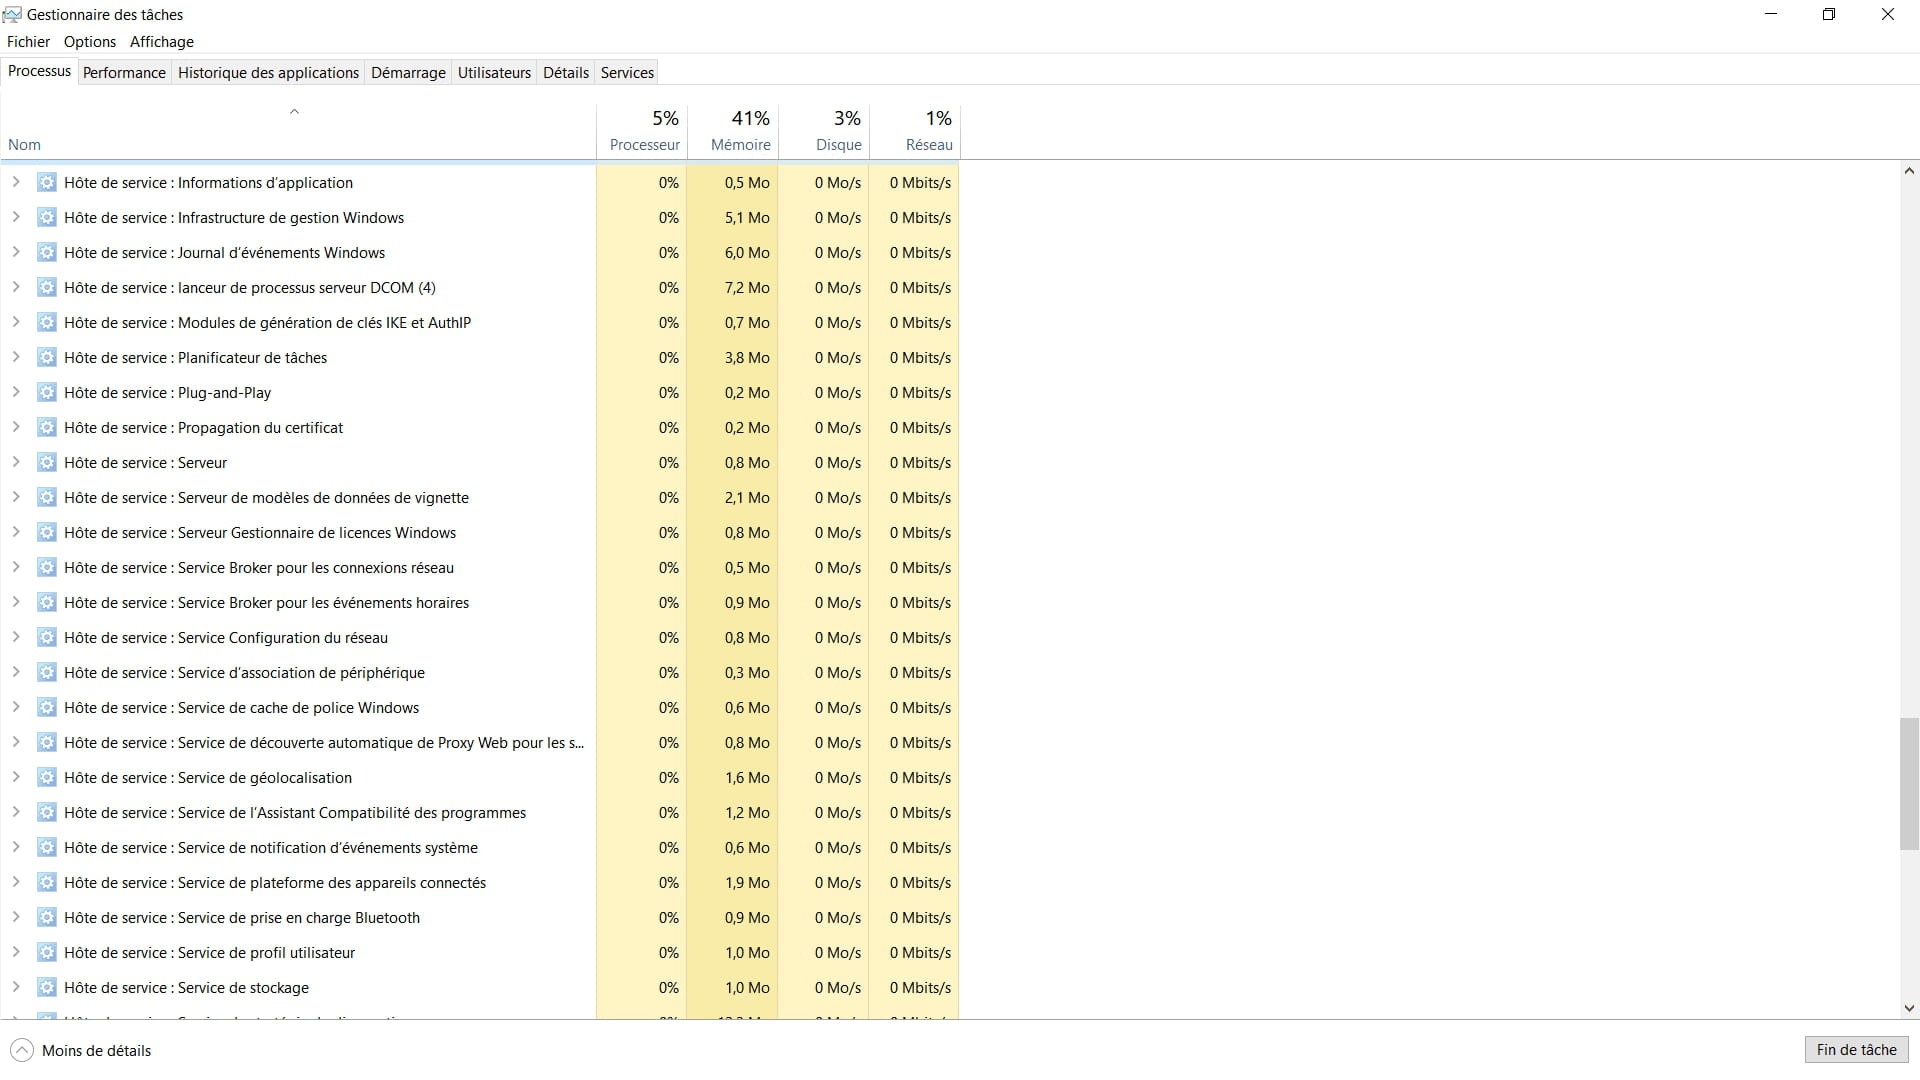Click the scrollbar up arrow
Viewport: 1920px width, 1080px height.
pyautogui.click(x=1909, y=171)
